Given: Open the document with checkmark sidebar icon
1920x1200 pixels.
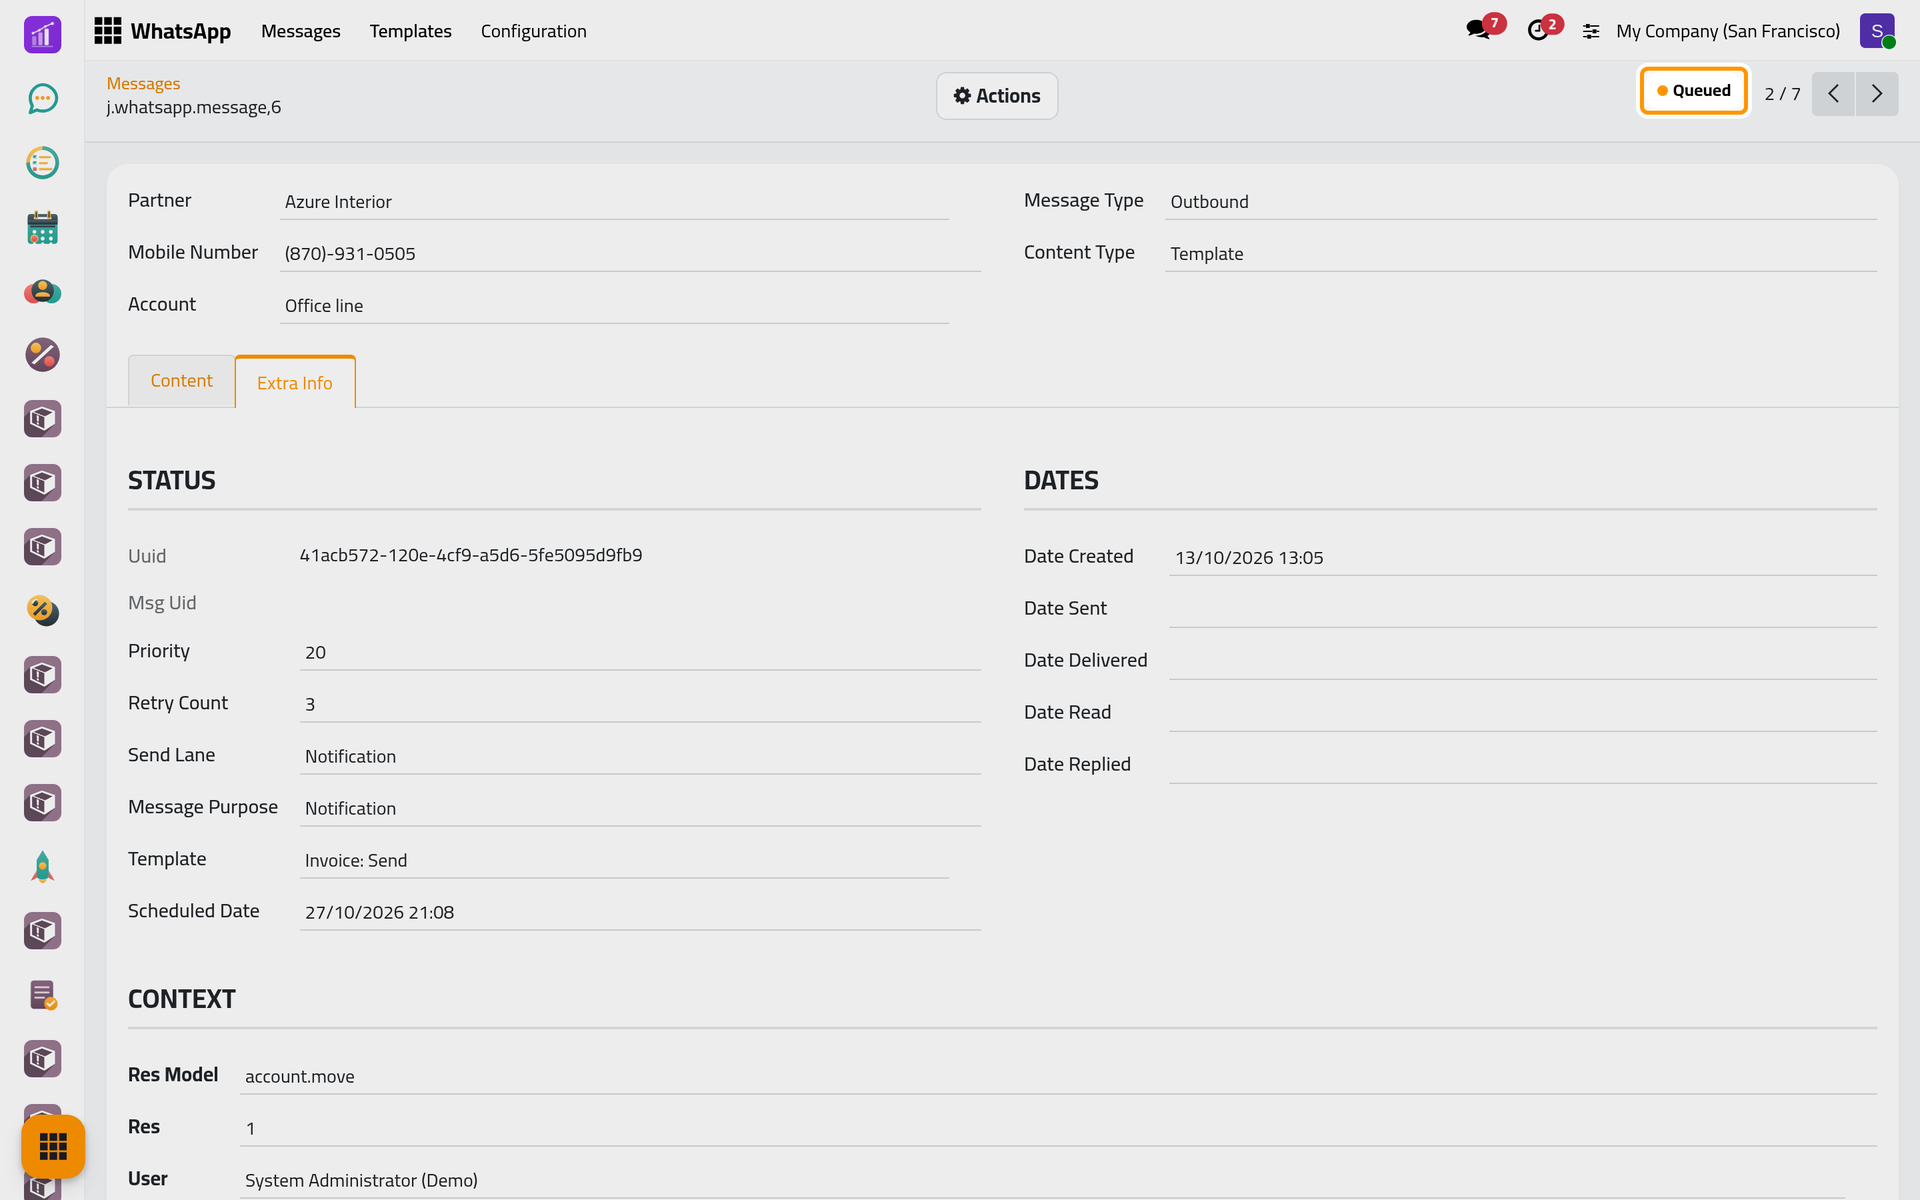Looking at the screenshot, I should coord(42,995).
